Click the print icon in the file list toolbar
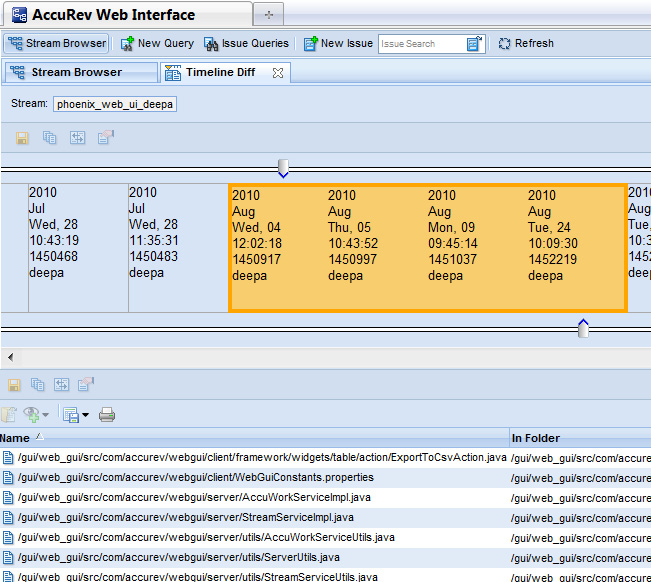This screenshot has height=582, width=651. point(107,414)
